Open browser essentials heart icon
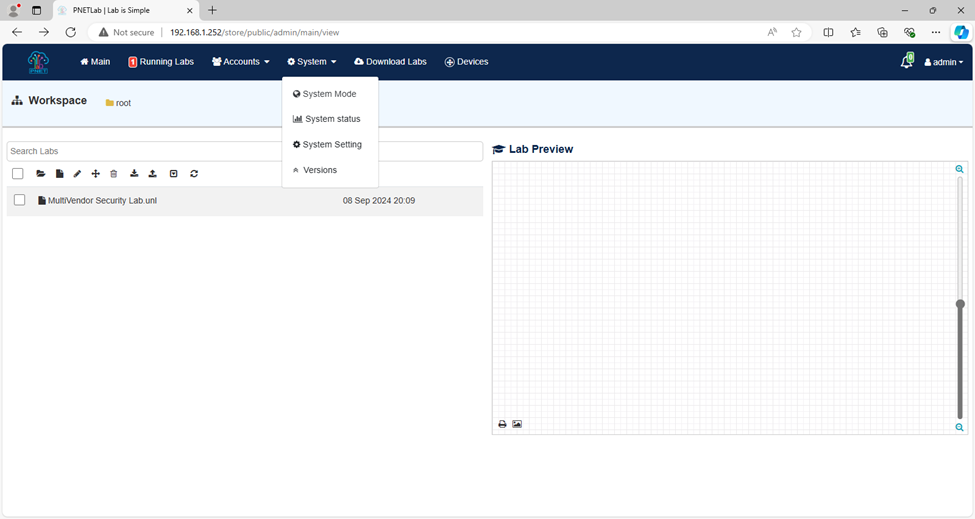Image resolution: width=975 pixels, height=519 pixels. [x=909, y=32]
